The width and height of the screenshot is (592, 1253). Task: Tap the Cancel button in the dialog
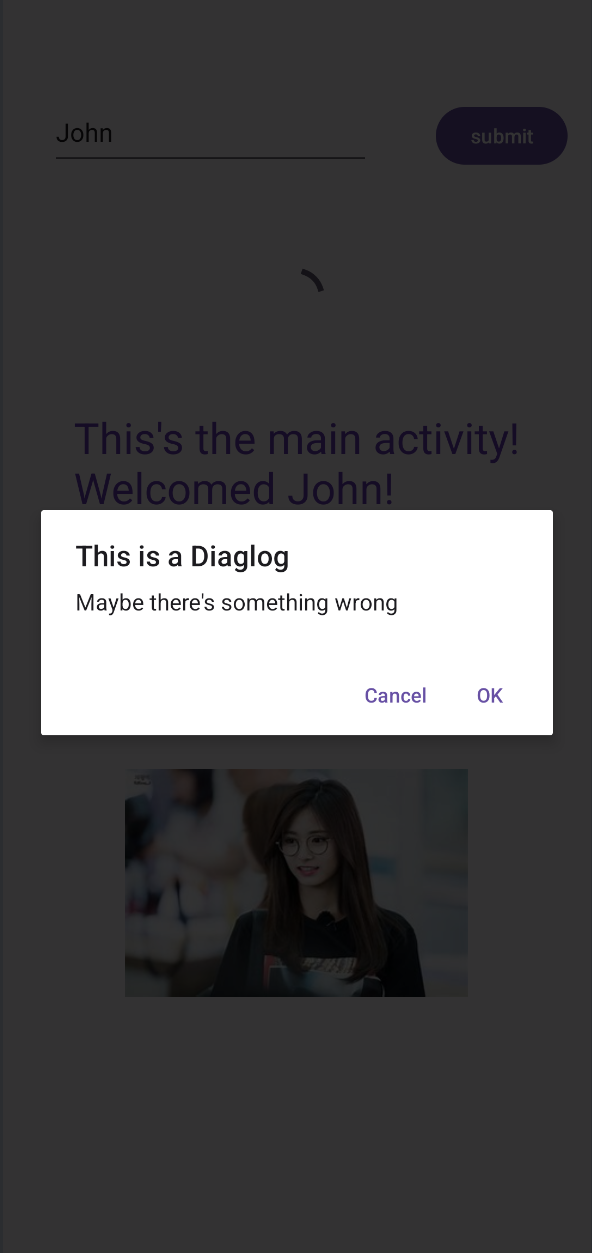[x=395, y=695]
